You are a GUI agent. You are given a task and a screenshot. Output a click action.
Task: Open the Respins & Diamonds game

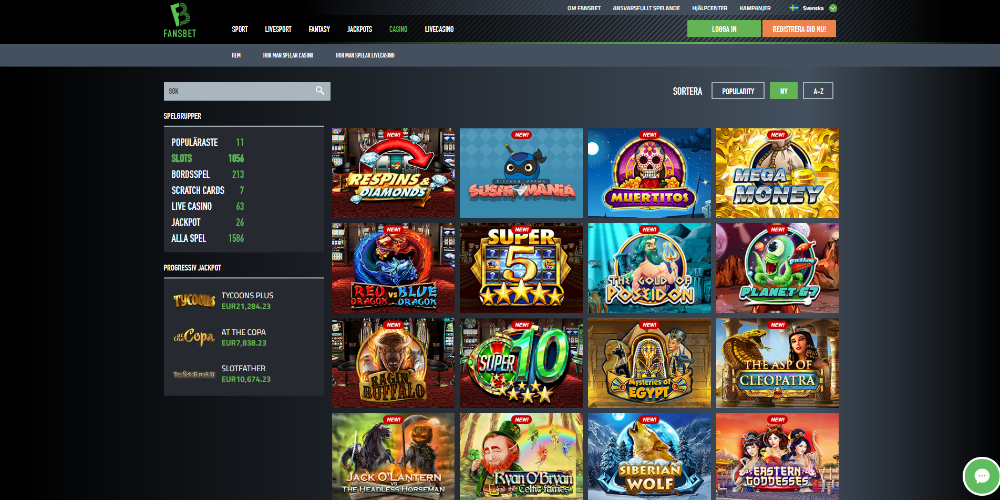click(393, 173)
